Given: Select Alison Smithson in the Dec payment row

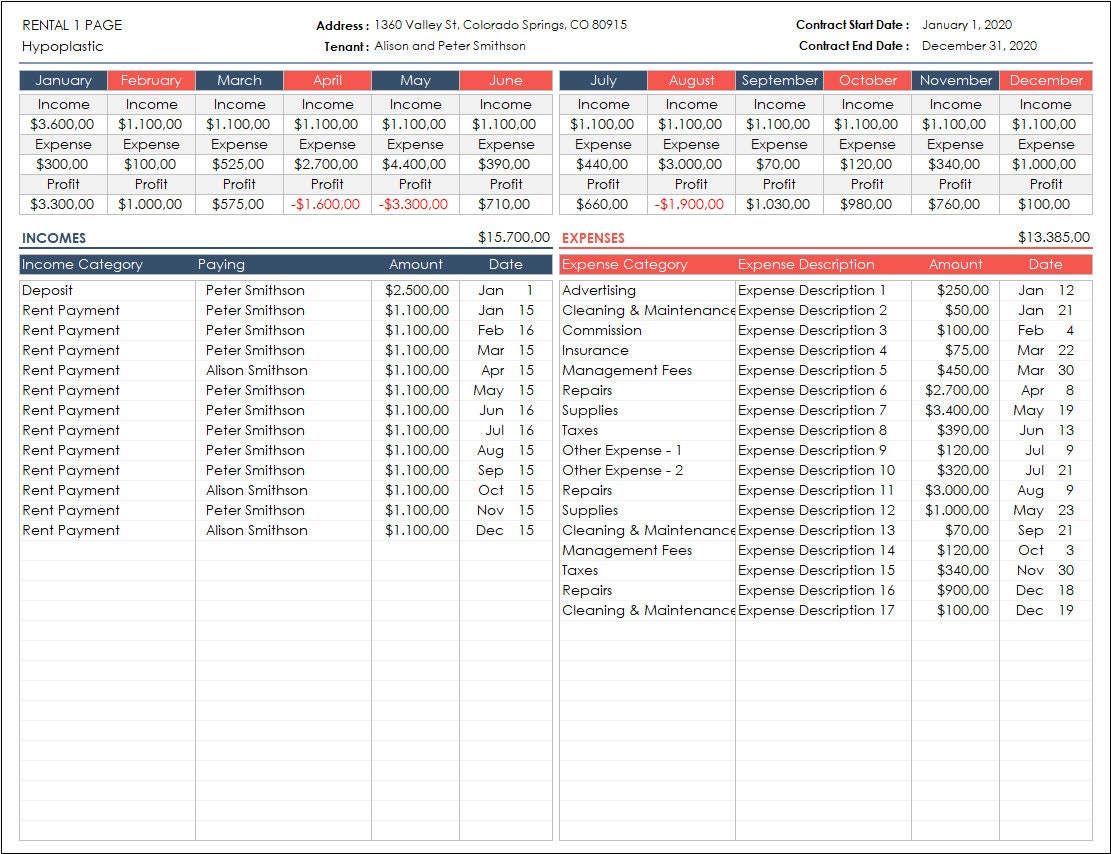Looking at the screenshot, I should coord(256,531).
